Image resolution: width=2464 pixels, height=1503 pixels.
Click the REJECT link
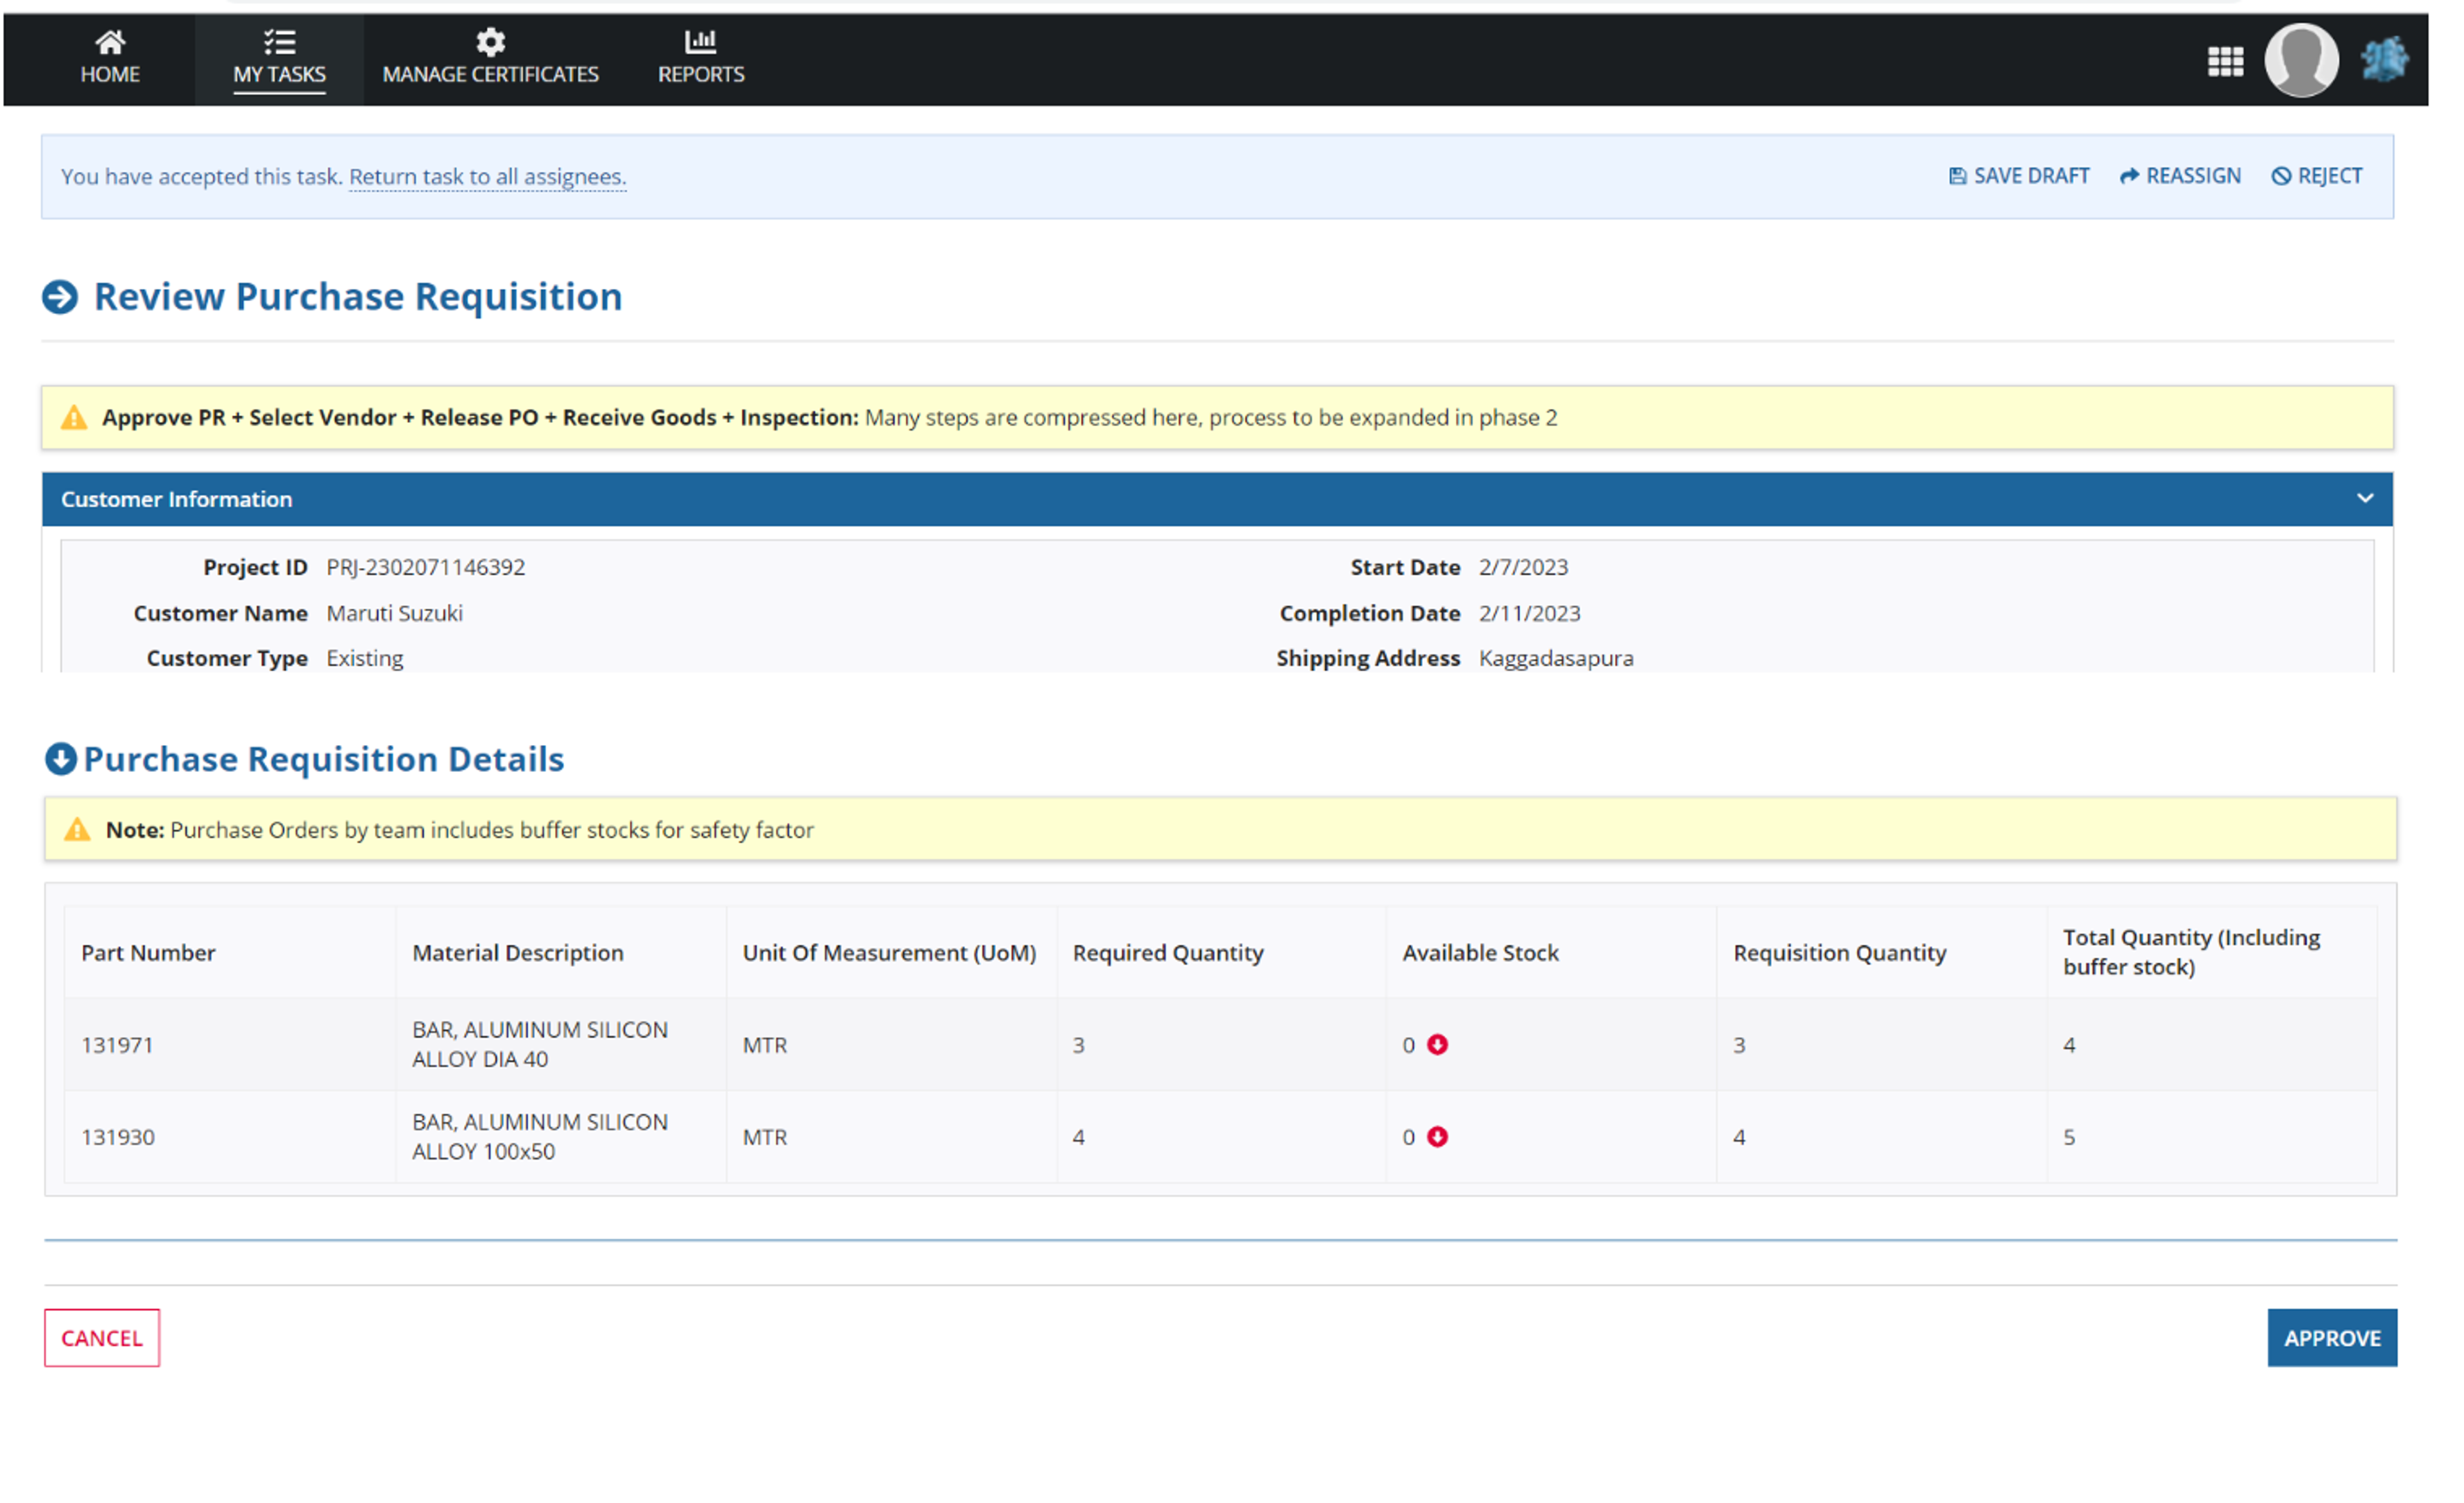click(2316, 177)
